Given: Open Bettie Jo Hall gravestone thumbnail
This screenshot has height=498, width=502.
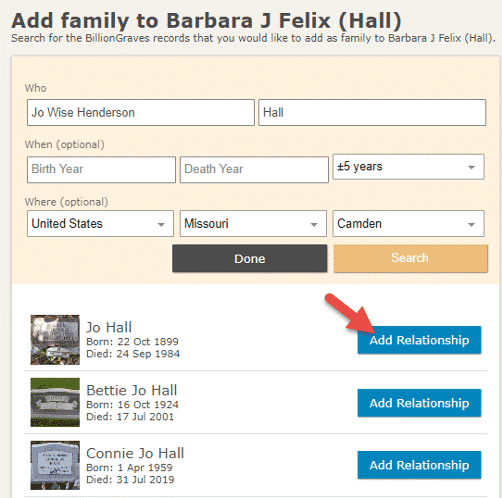Looking at the screenshot, I should click(x=55, y=402).
